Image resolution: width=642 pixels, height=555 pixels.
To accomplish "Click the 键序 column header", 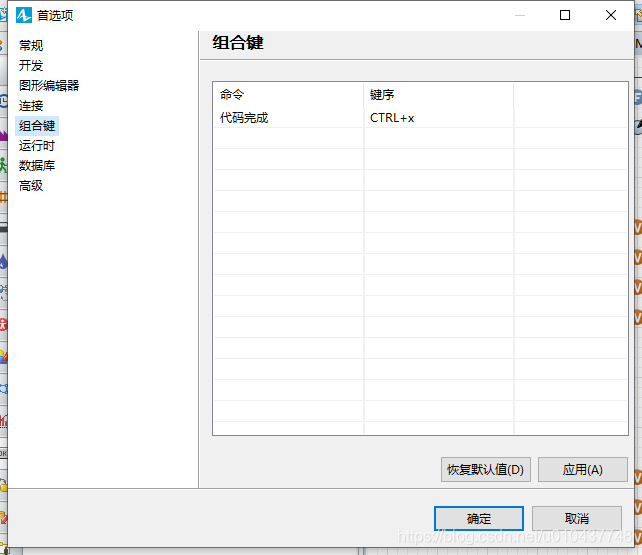I will point(439,95).
